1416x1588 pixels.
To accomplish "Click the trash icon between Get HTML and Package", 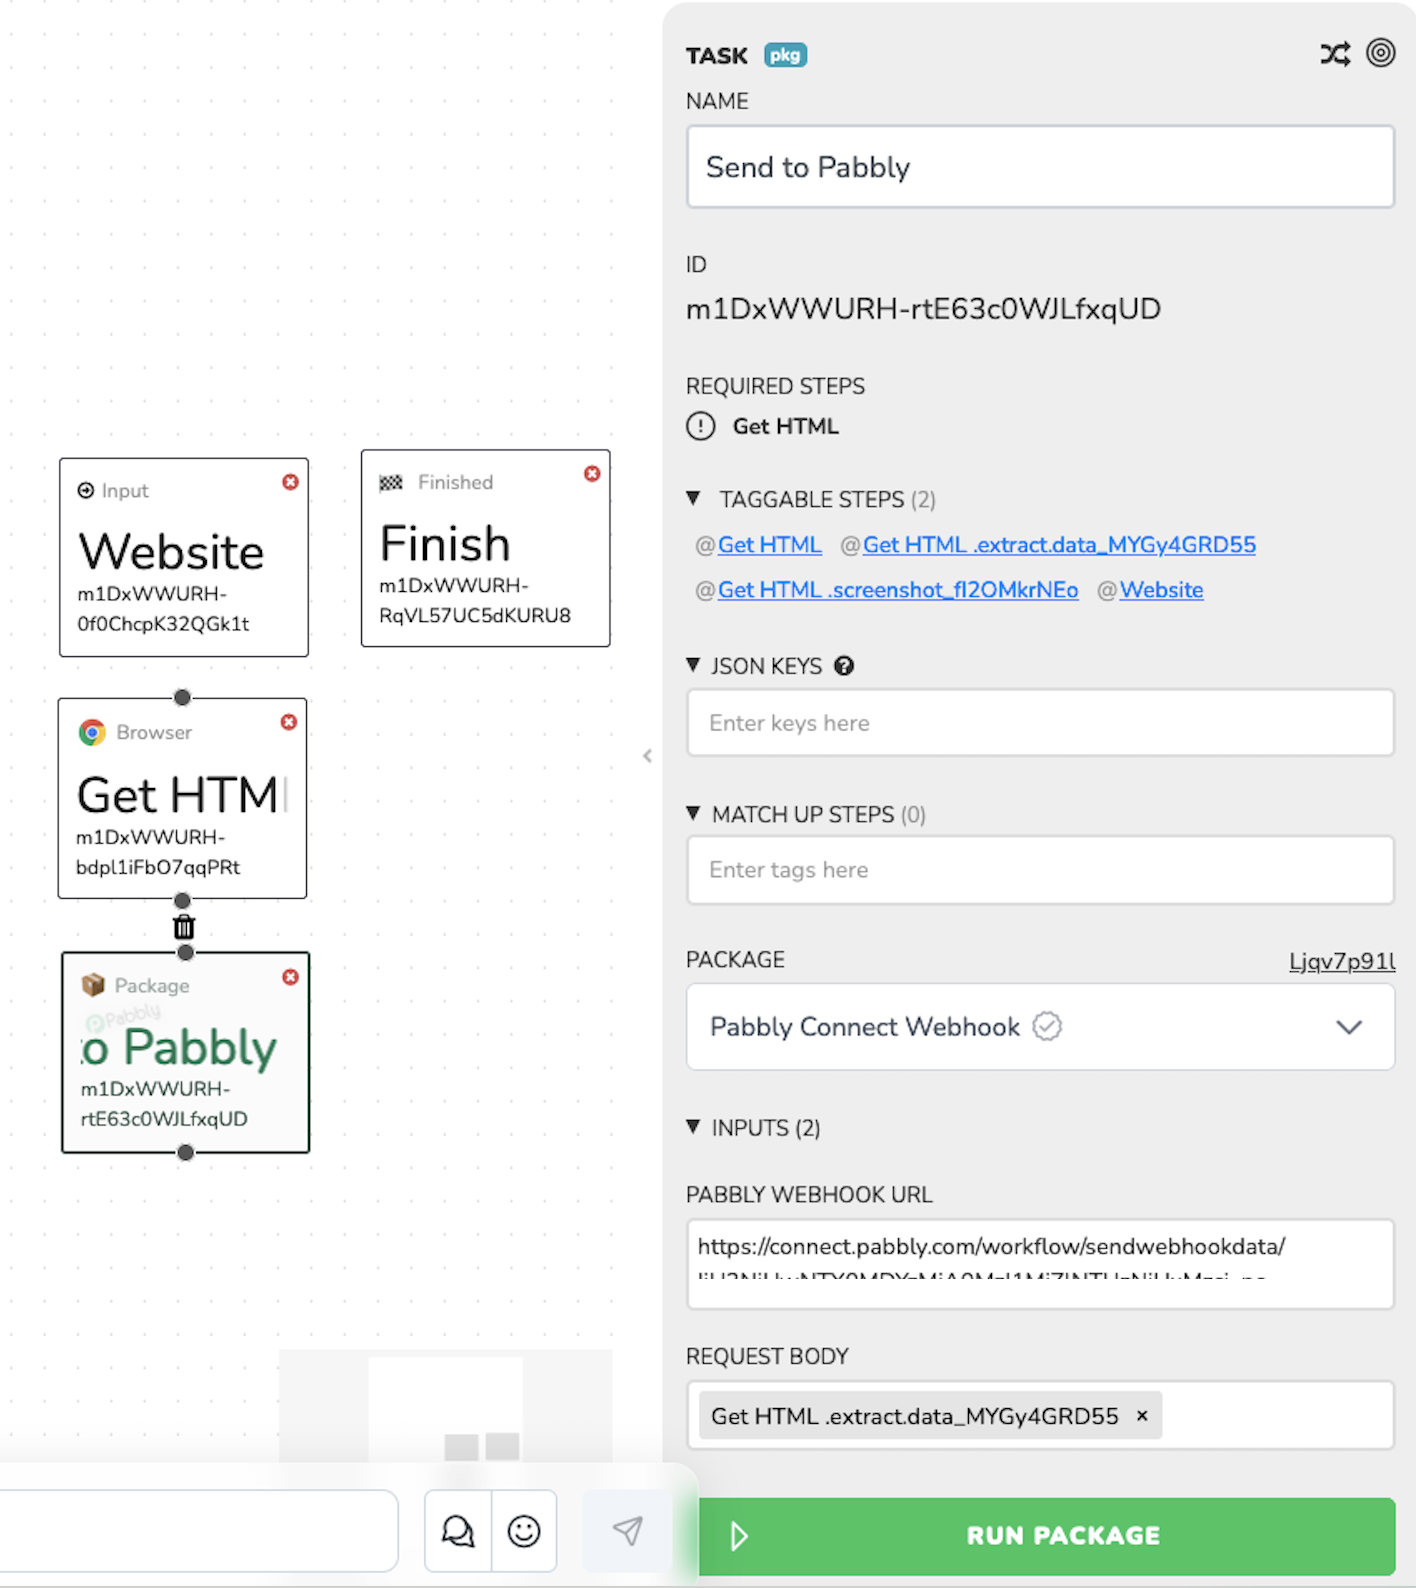I will (184, 927).
